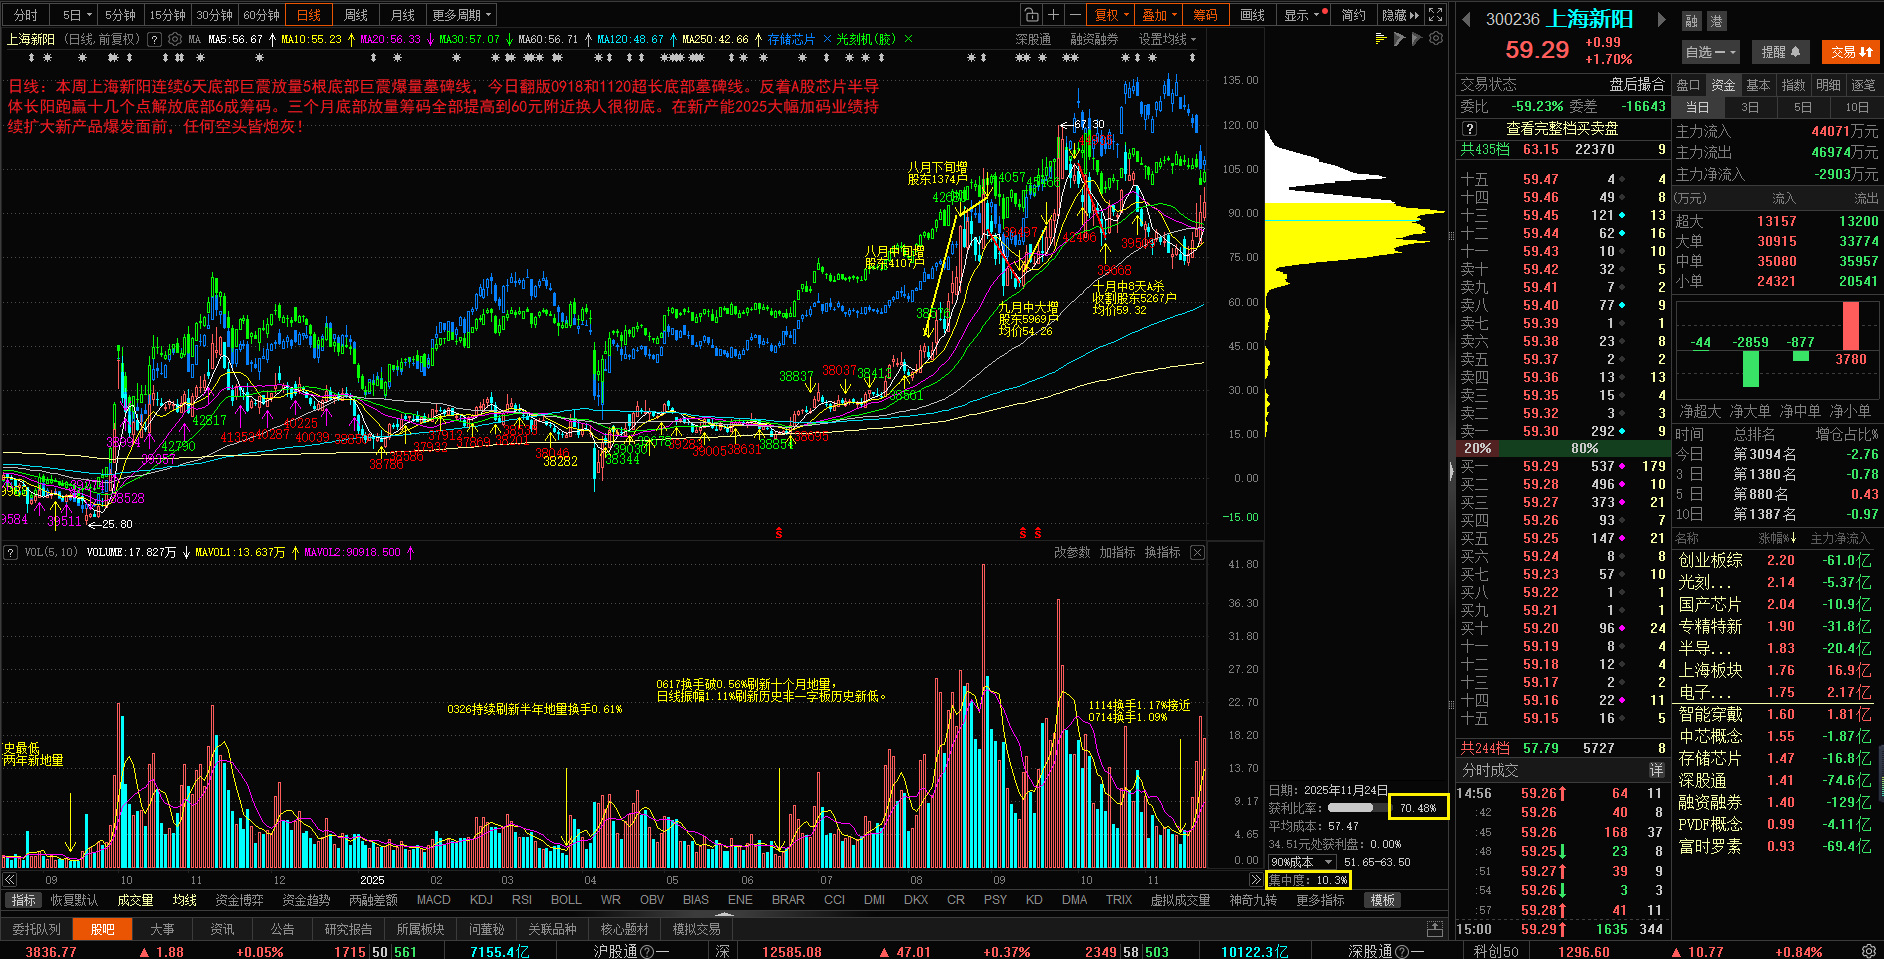Click question mark in VOL indicator header
The height and width of the screenshot is (959, 1884).
[10, 552]
